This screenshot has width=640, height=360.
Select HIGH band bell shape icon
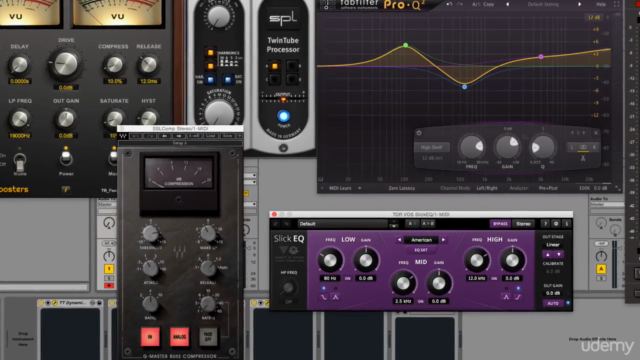pos(506,297)
